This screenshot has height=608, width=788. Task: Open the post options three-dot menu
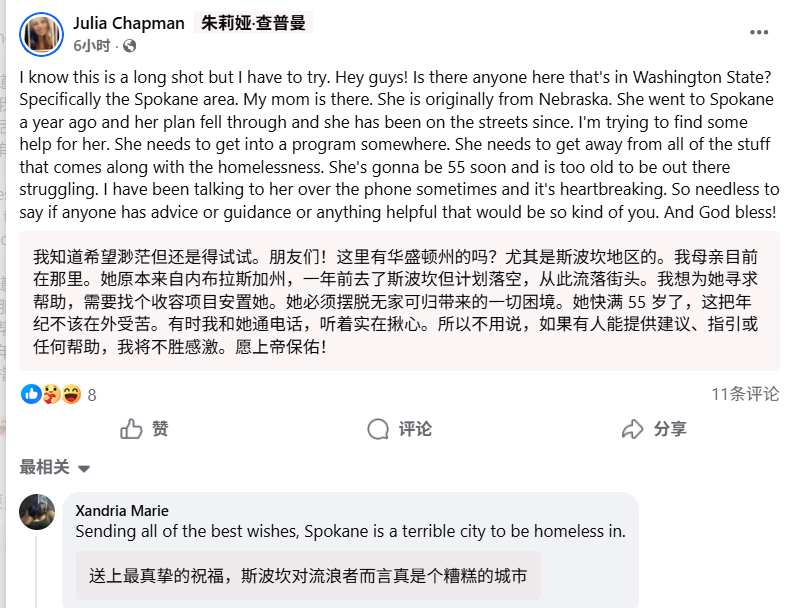(759, 32)
